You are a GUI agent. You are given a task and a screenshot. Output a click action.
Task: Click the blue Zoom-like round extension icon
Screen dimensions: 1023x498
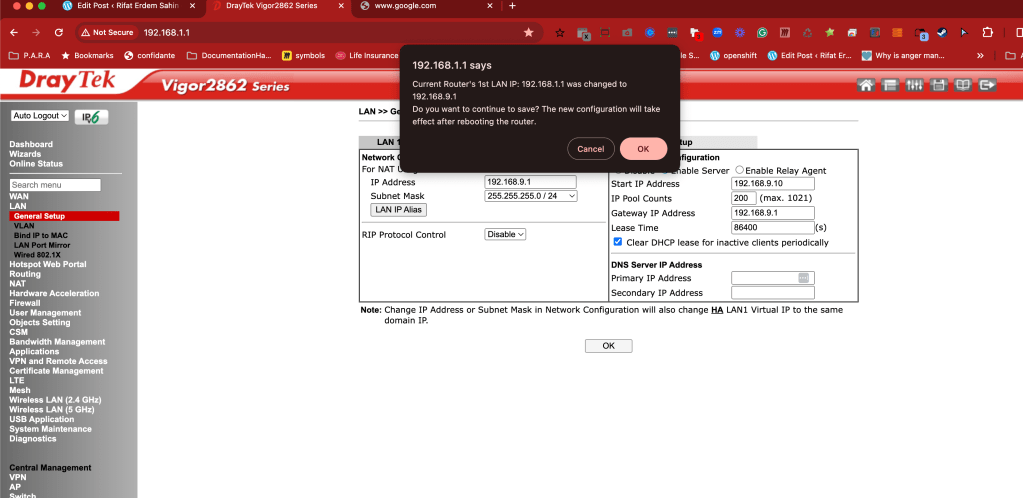717,33
